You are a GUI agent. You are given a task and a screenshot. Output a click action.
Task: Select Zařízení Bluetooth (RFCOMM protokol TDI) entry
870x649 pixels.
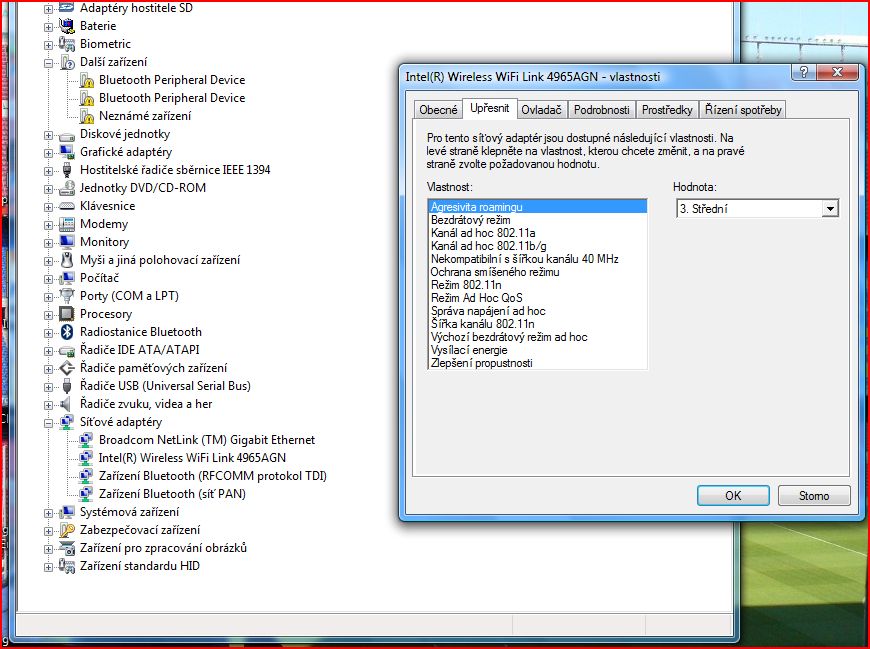pos(213,476)
